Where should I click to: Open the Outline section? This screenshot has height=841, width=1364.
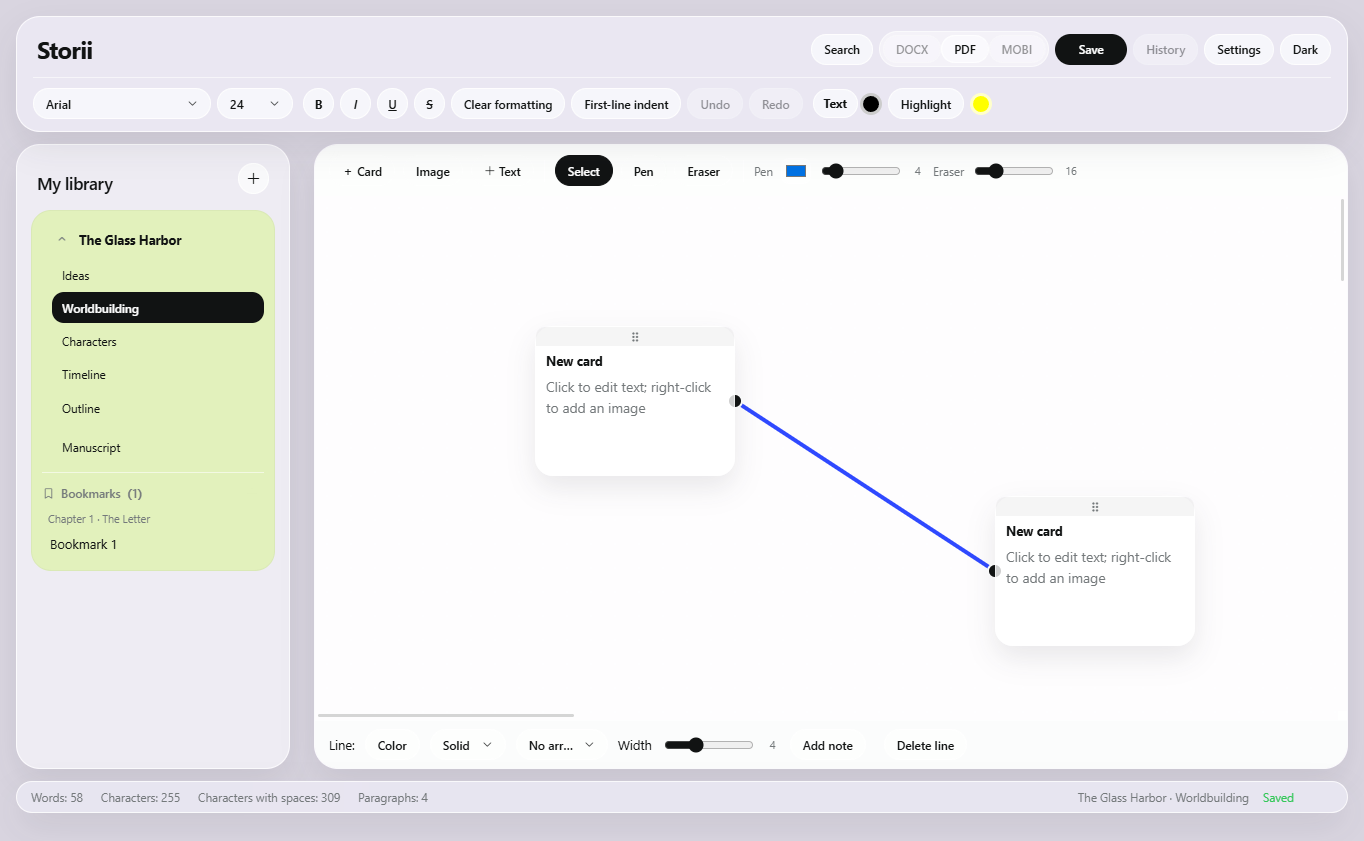tap(158, 409)
